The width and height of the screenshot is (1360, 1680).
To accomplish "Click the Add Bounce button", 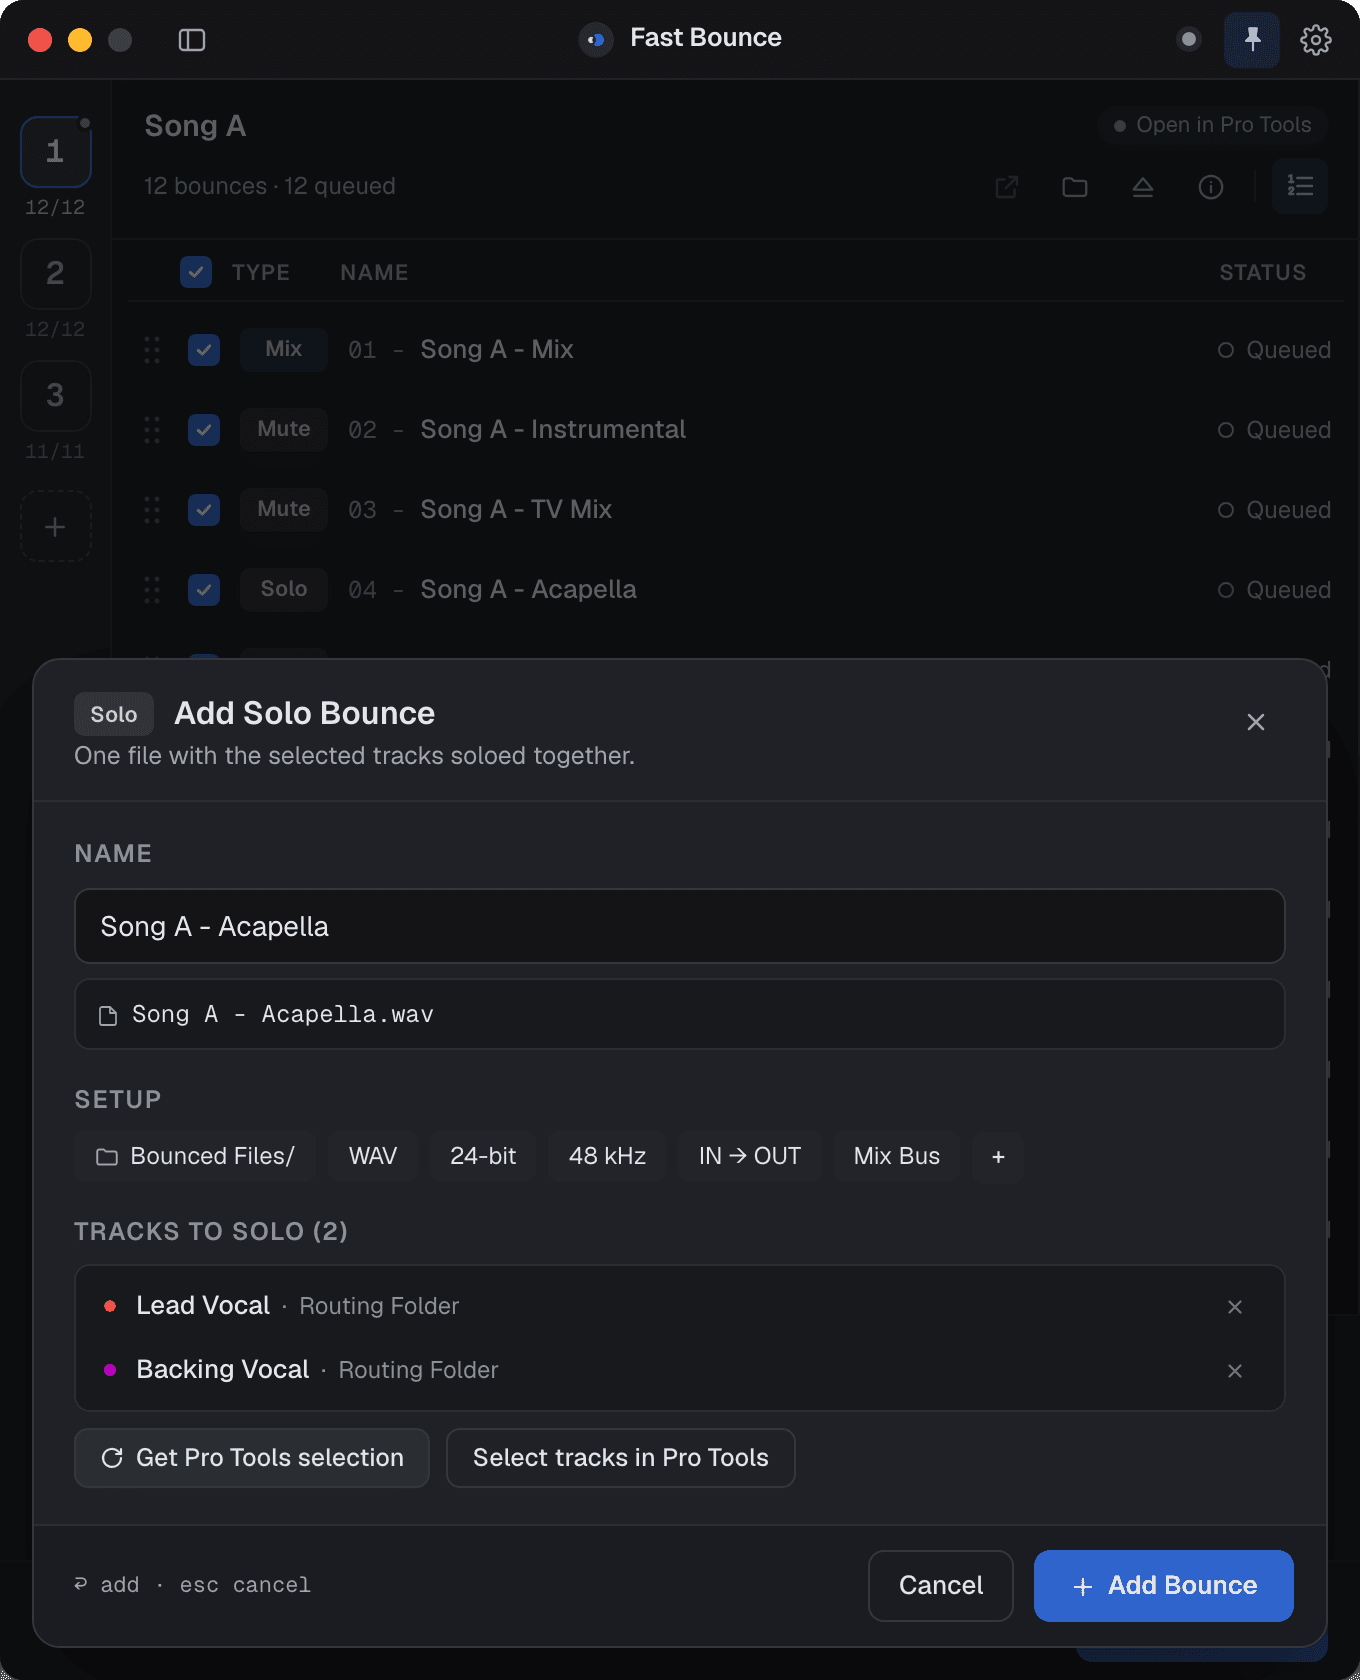I will [x=1164, y=1586].
